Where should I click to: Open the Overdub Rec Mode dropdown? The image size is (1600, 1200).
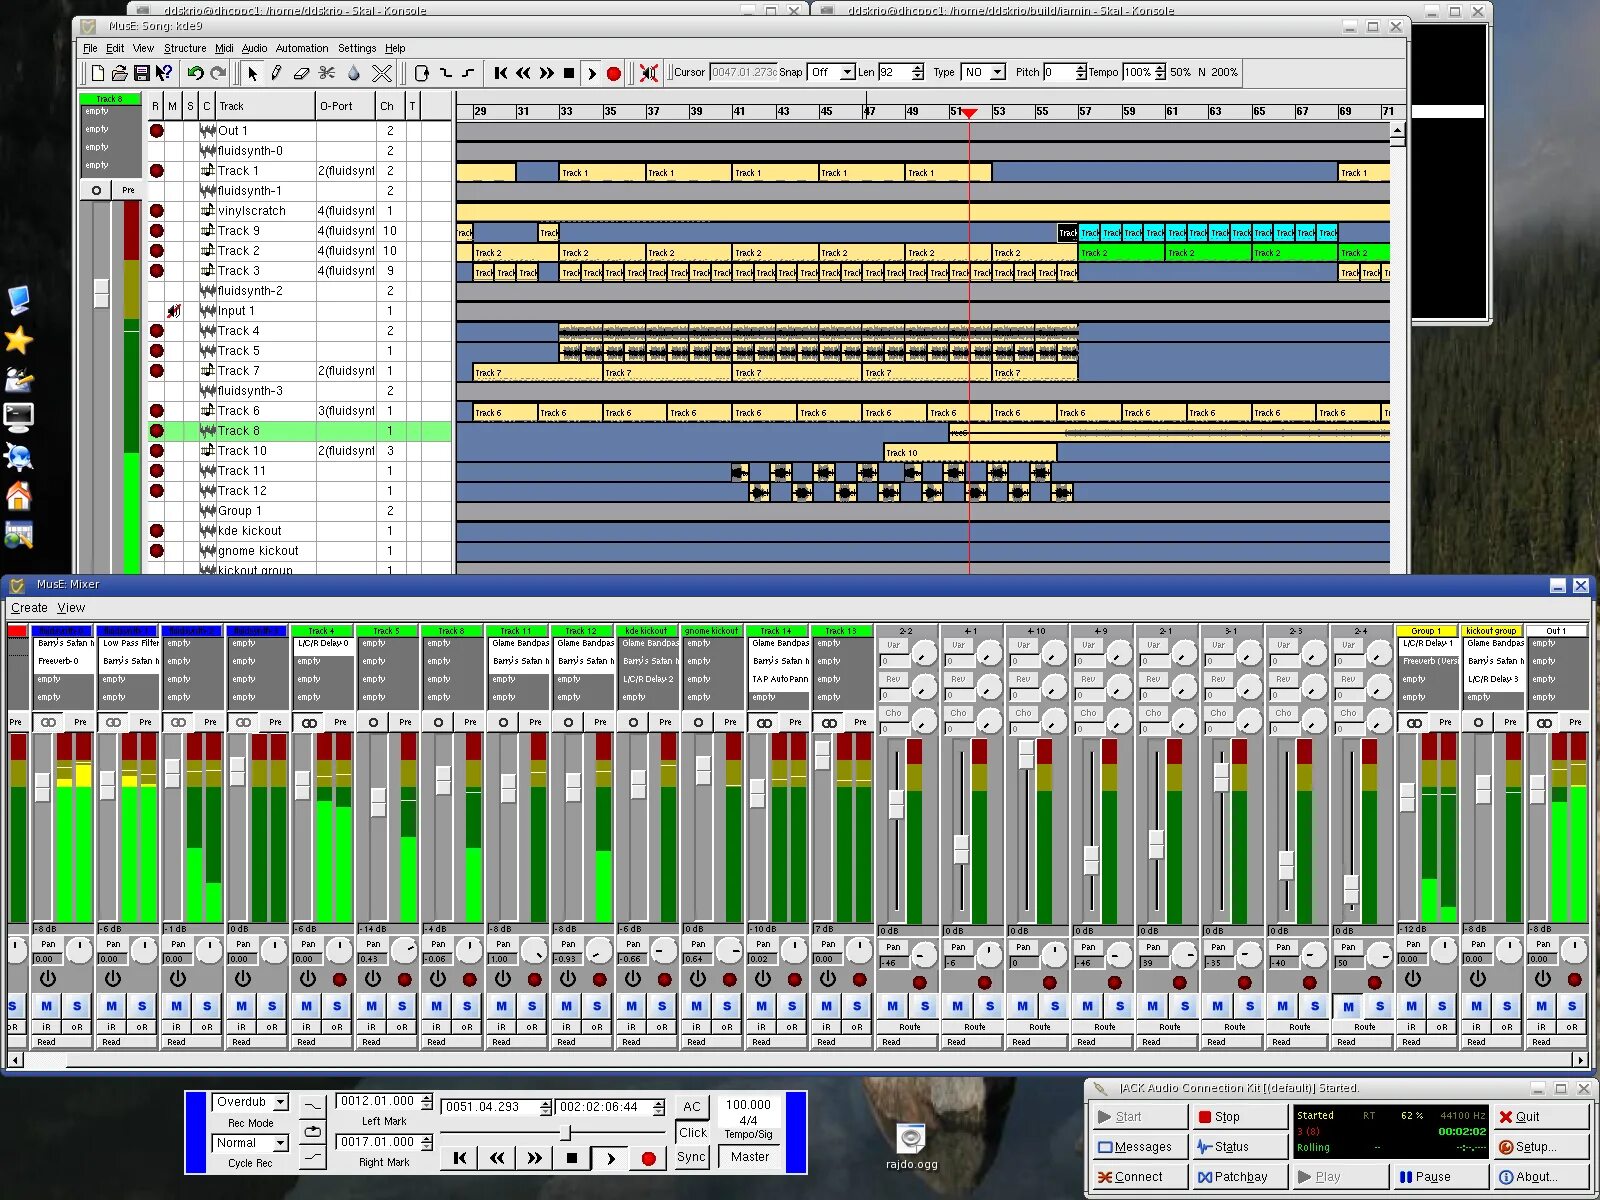click(250, 1102)
